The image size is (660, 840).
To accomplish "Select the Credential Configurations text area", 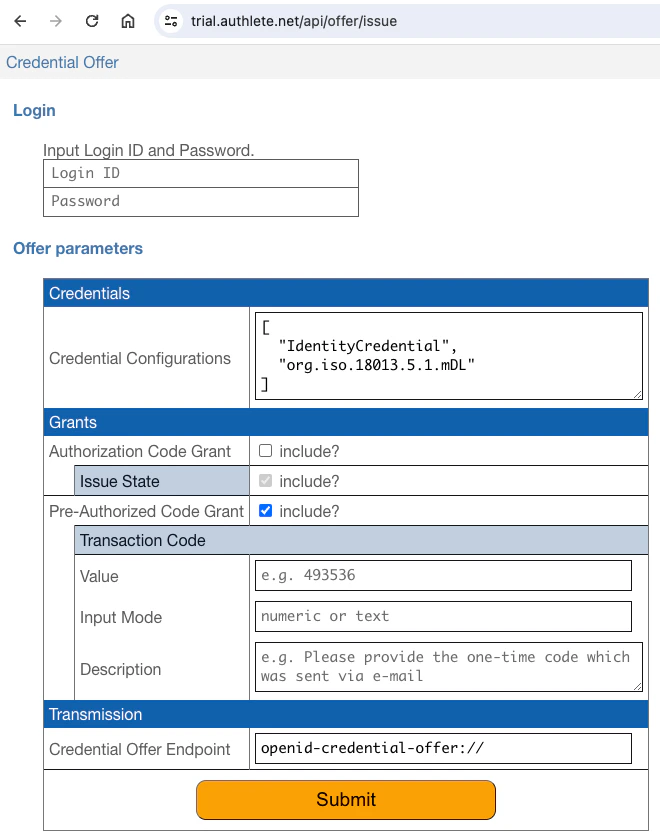I will pyautogui.click(x=448, y=355).
